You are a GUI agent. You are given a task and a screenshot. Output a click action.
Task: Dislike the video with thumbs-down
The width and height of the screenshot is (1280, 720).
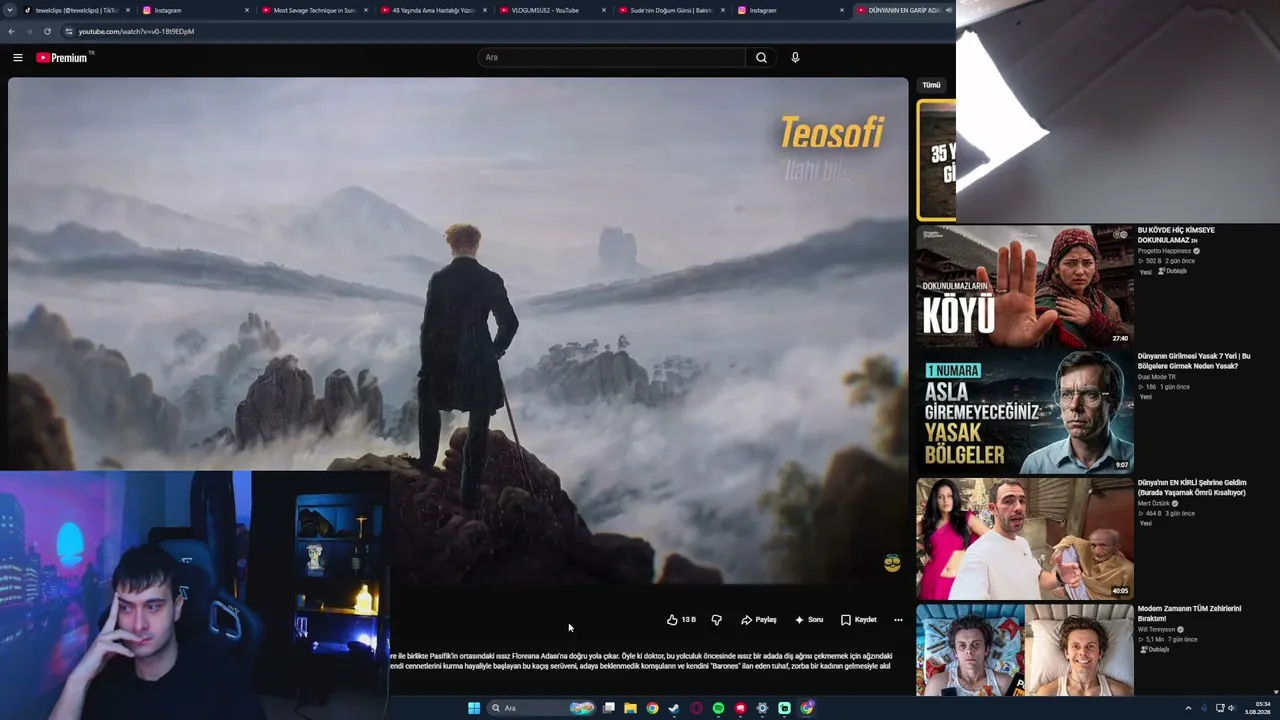pos(716,620)
